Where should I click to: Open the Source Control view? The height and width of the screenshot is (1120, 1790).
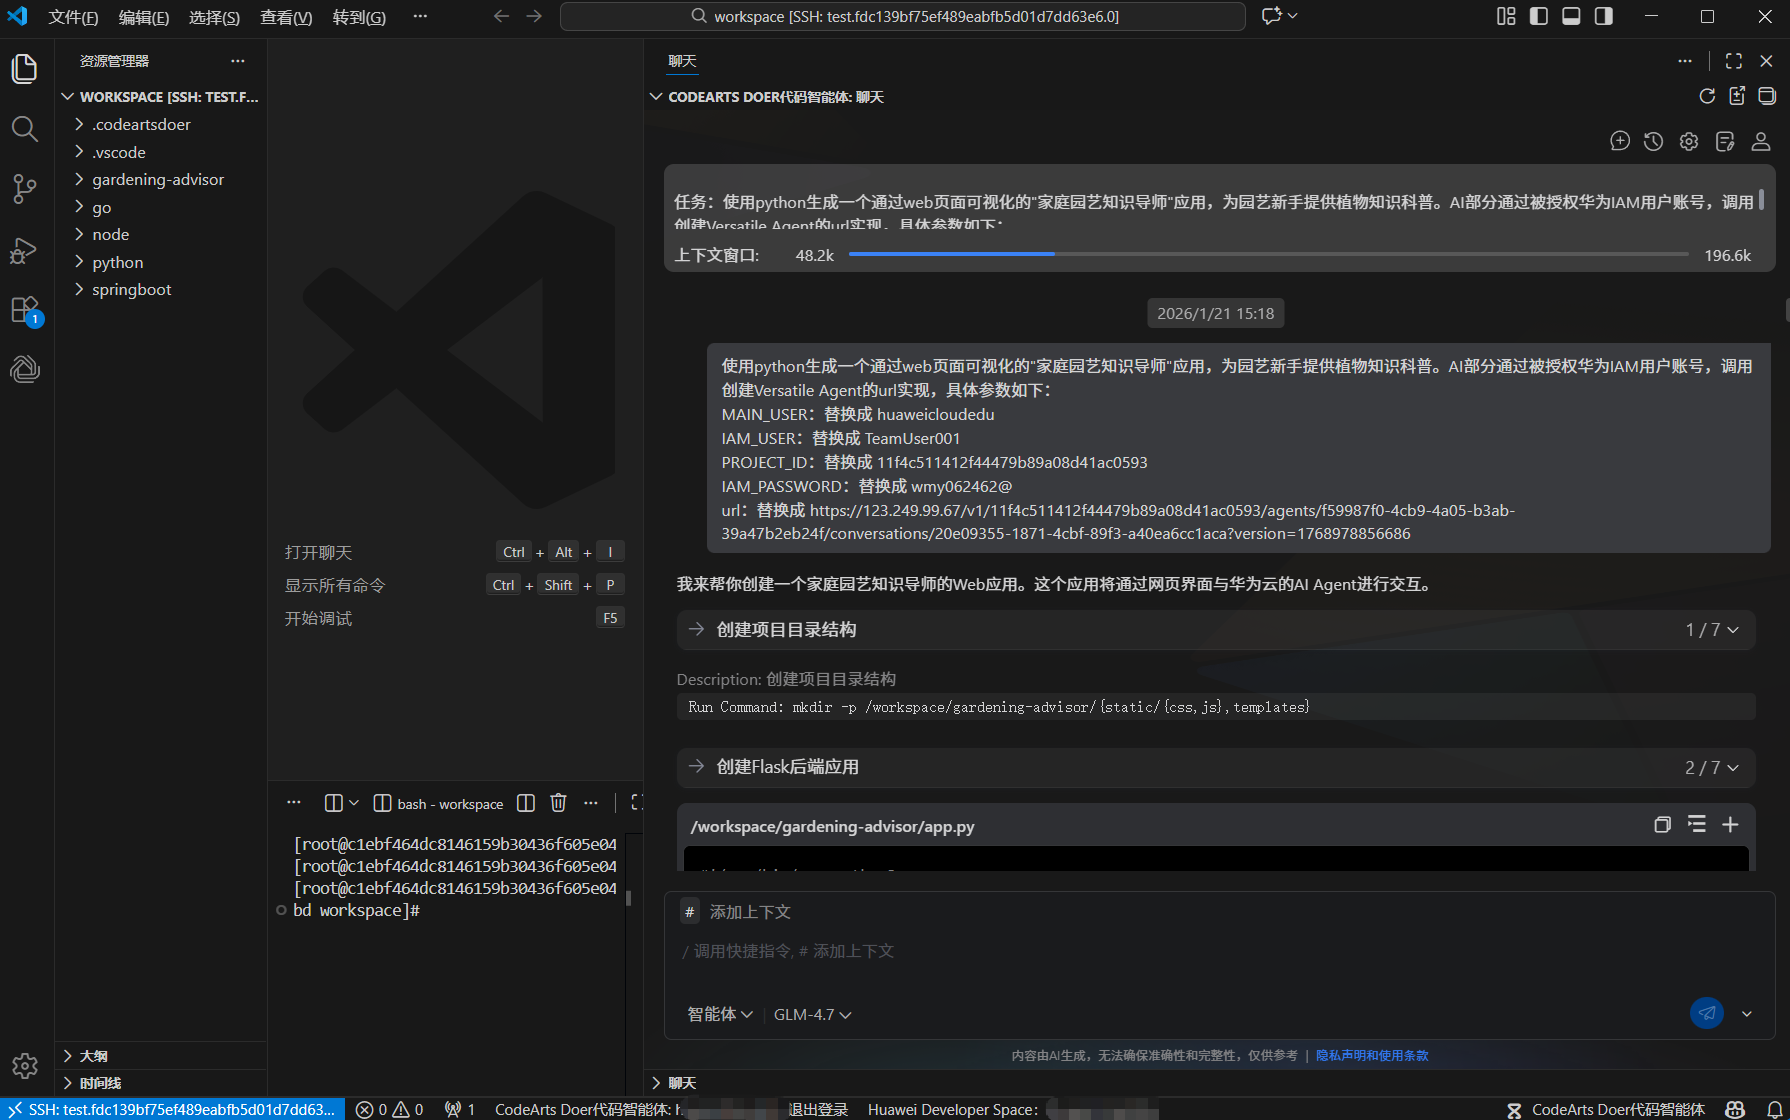click(x=25, y=188)
